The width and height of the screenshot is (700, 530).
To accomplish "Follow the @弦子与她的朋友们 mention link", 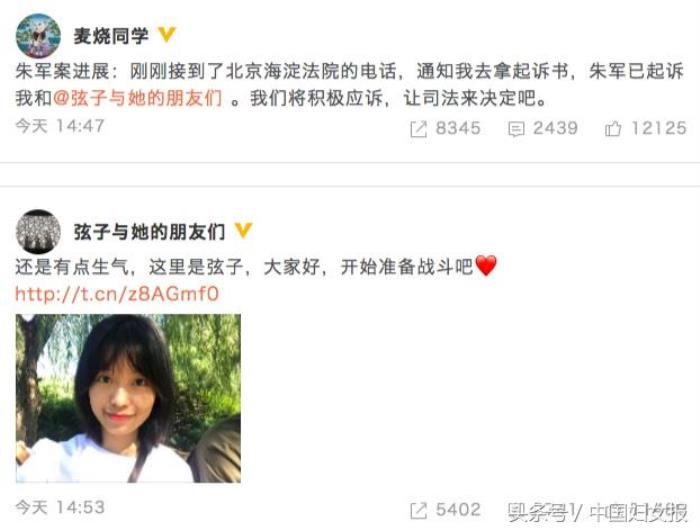I will [x=138, y=98].
